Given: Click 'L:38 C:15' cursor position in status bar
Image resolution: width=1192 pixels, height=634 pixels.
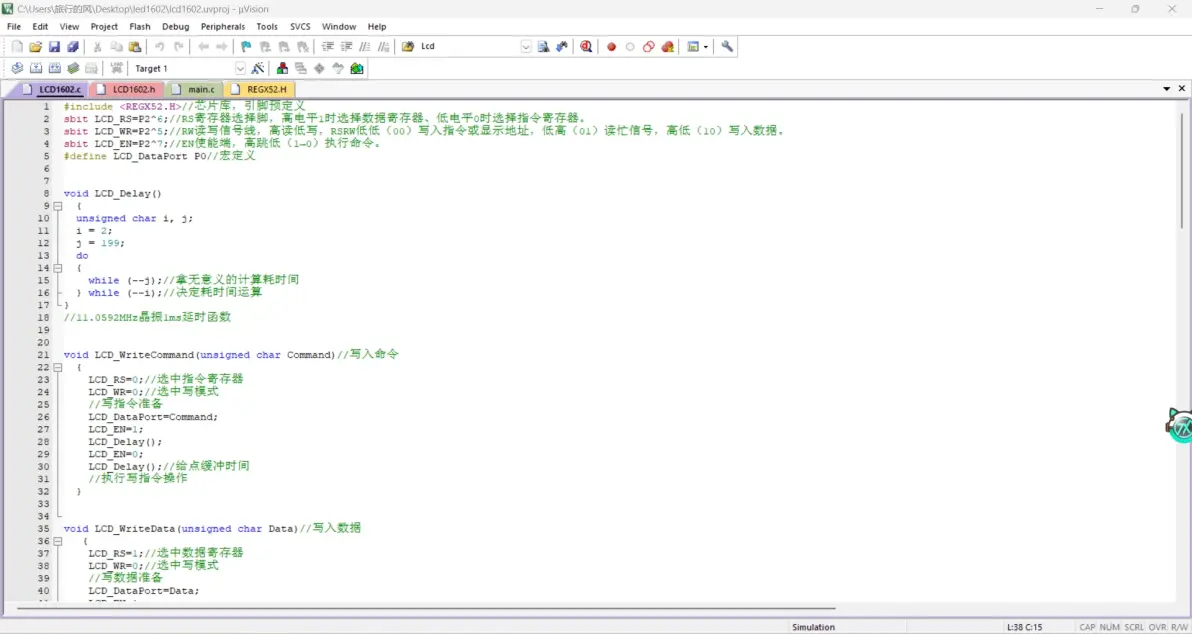Looking at the screenshot, I should (1026, 627).
